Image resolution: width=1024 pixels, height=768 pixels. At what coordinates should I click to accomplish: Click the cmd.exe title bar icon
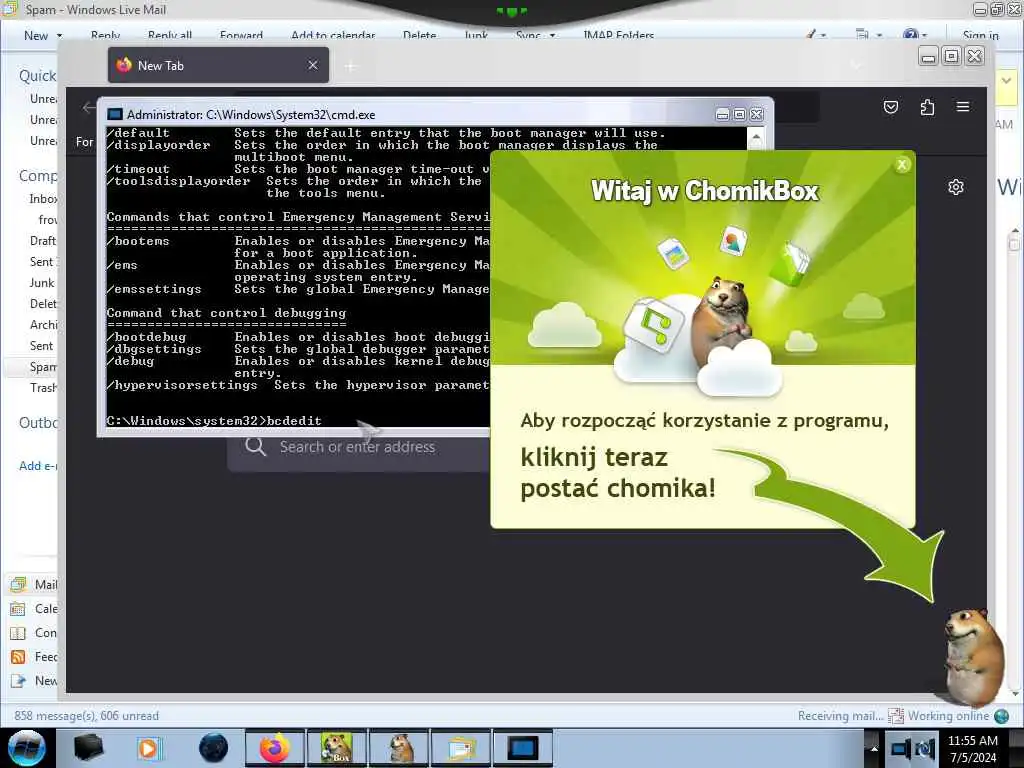[x=115, y=114]
